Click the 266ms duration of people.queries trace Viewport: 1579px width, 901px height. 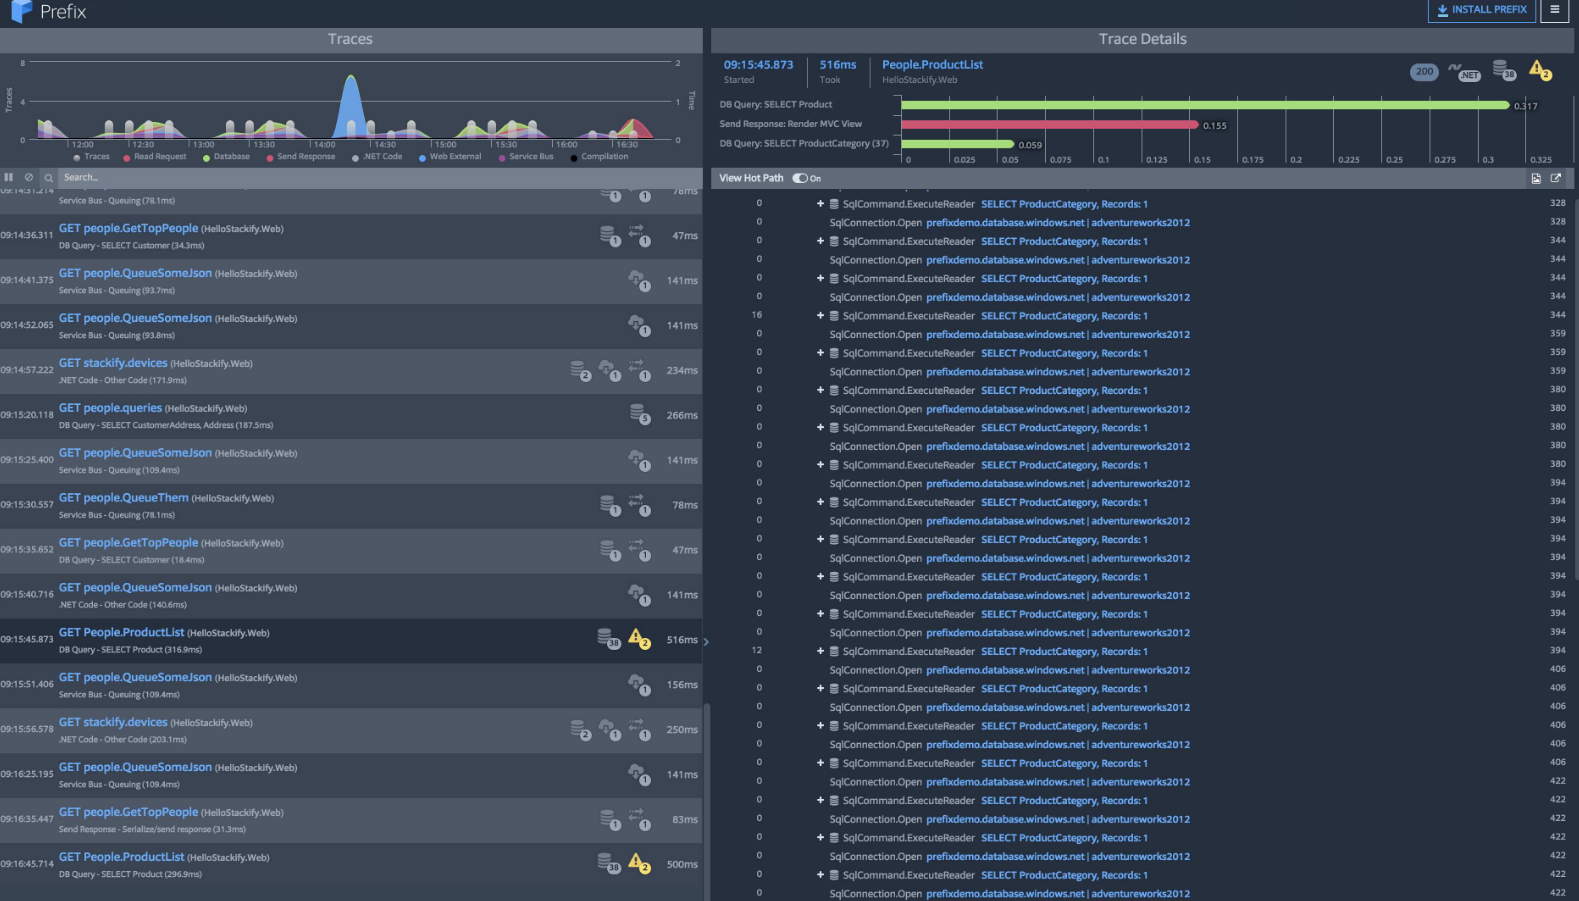coord(682,416)
